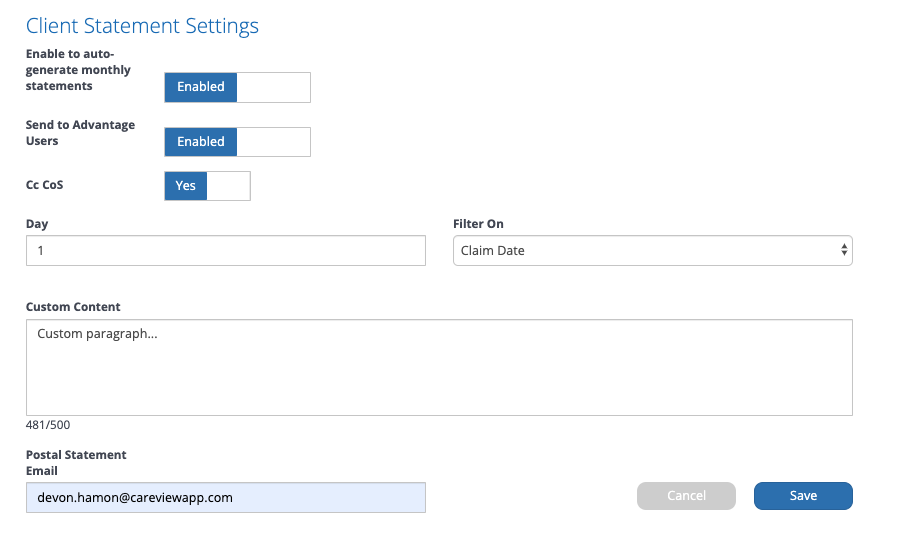Click the 481/500 character counter
Screen dimensions: 904x539
[48, 425]
